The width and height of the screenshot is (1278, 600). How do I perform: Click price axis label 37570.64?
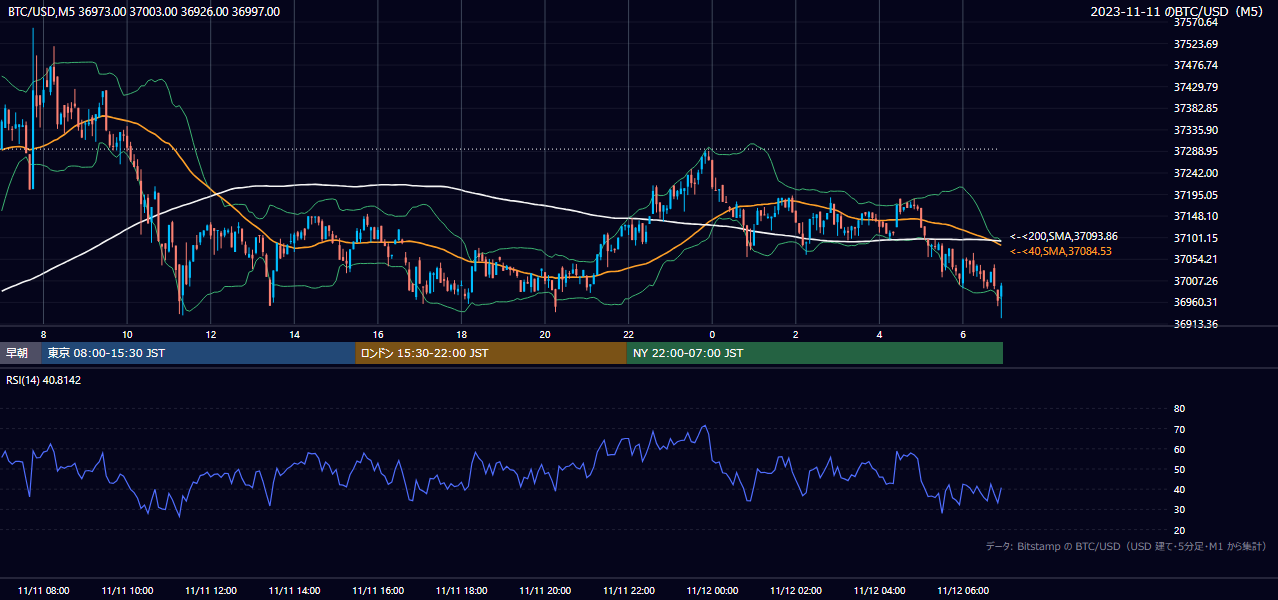(1195, 22)
